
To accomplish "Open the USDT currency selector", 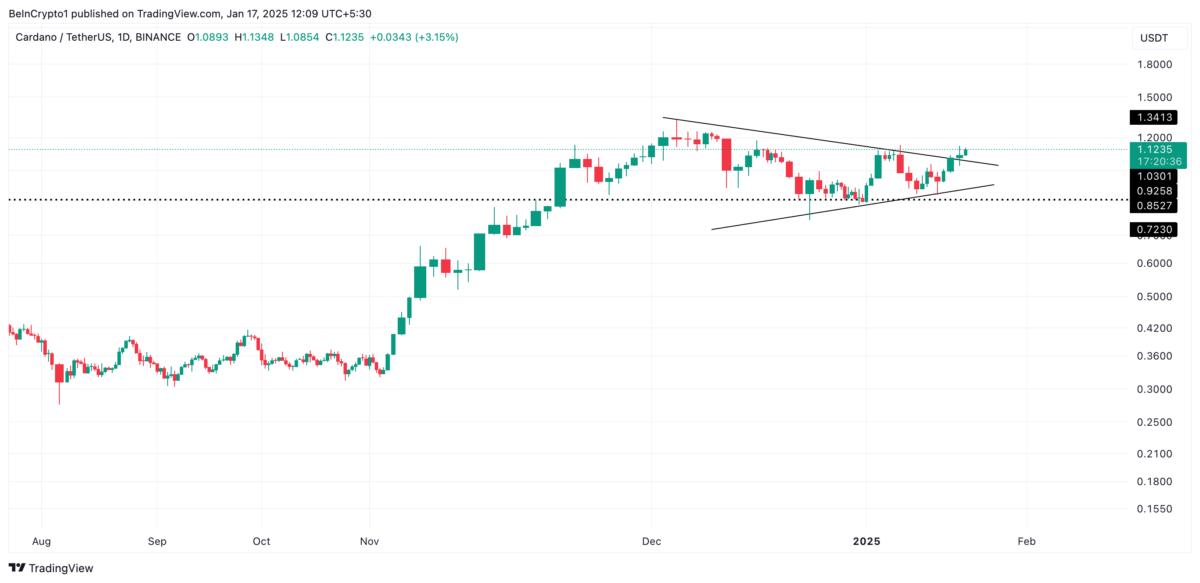I will [x=1154, y=38].
